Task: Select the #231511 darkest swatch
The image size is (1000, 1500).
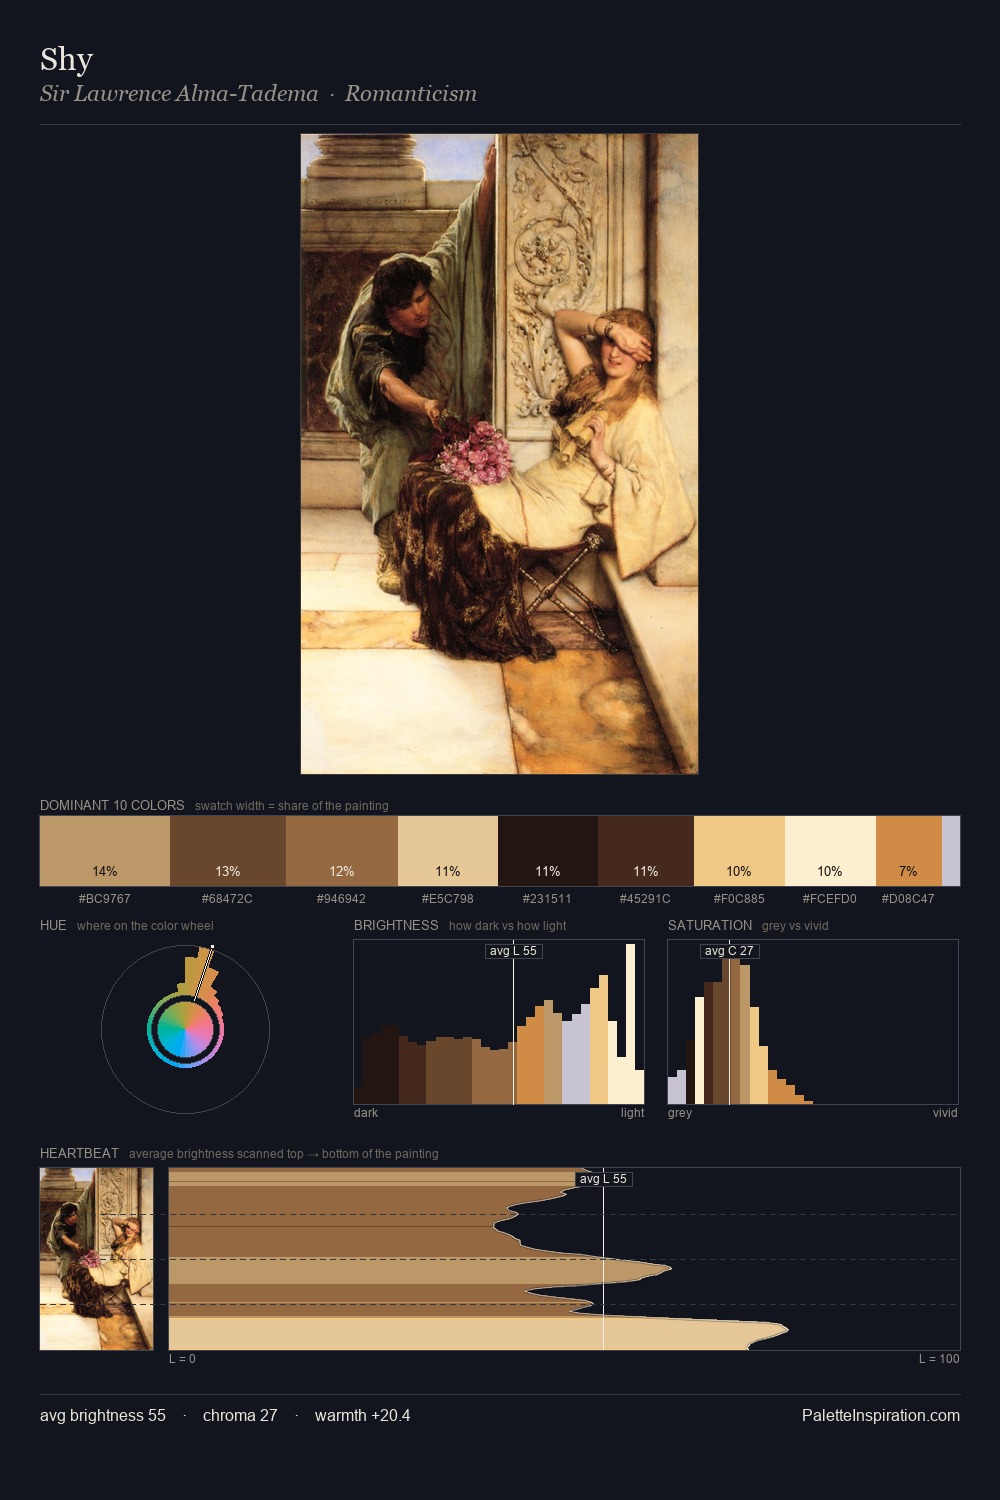Action: click(x=548, y=851)
